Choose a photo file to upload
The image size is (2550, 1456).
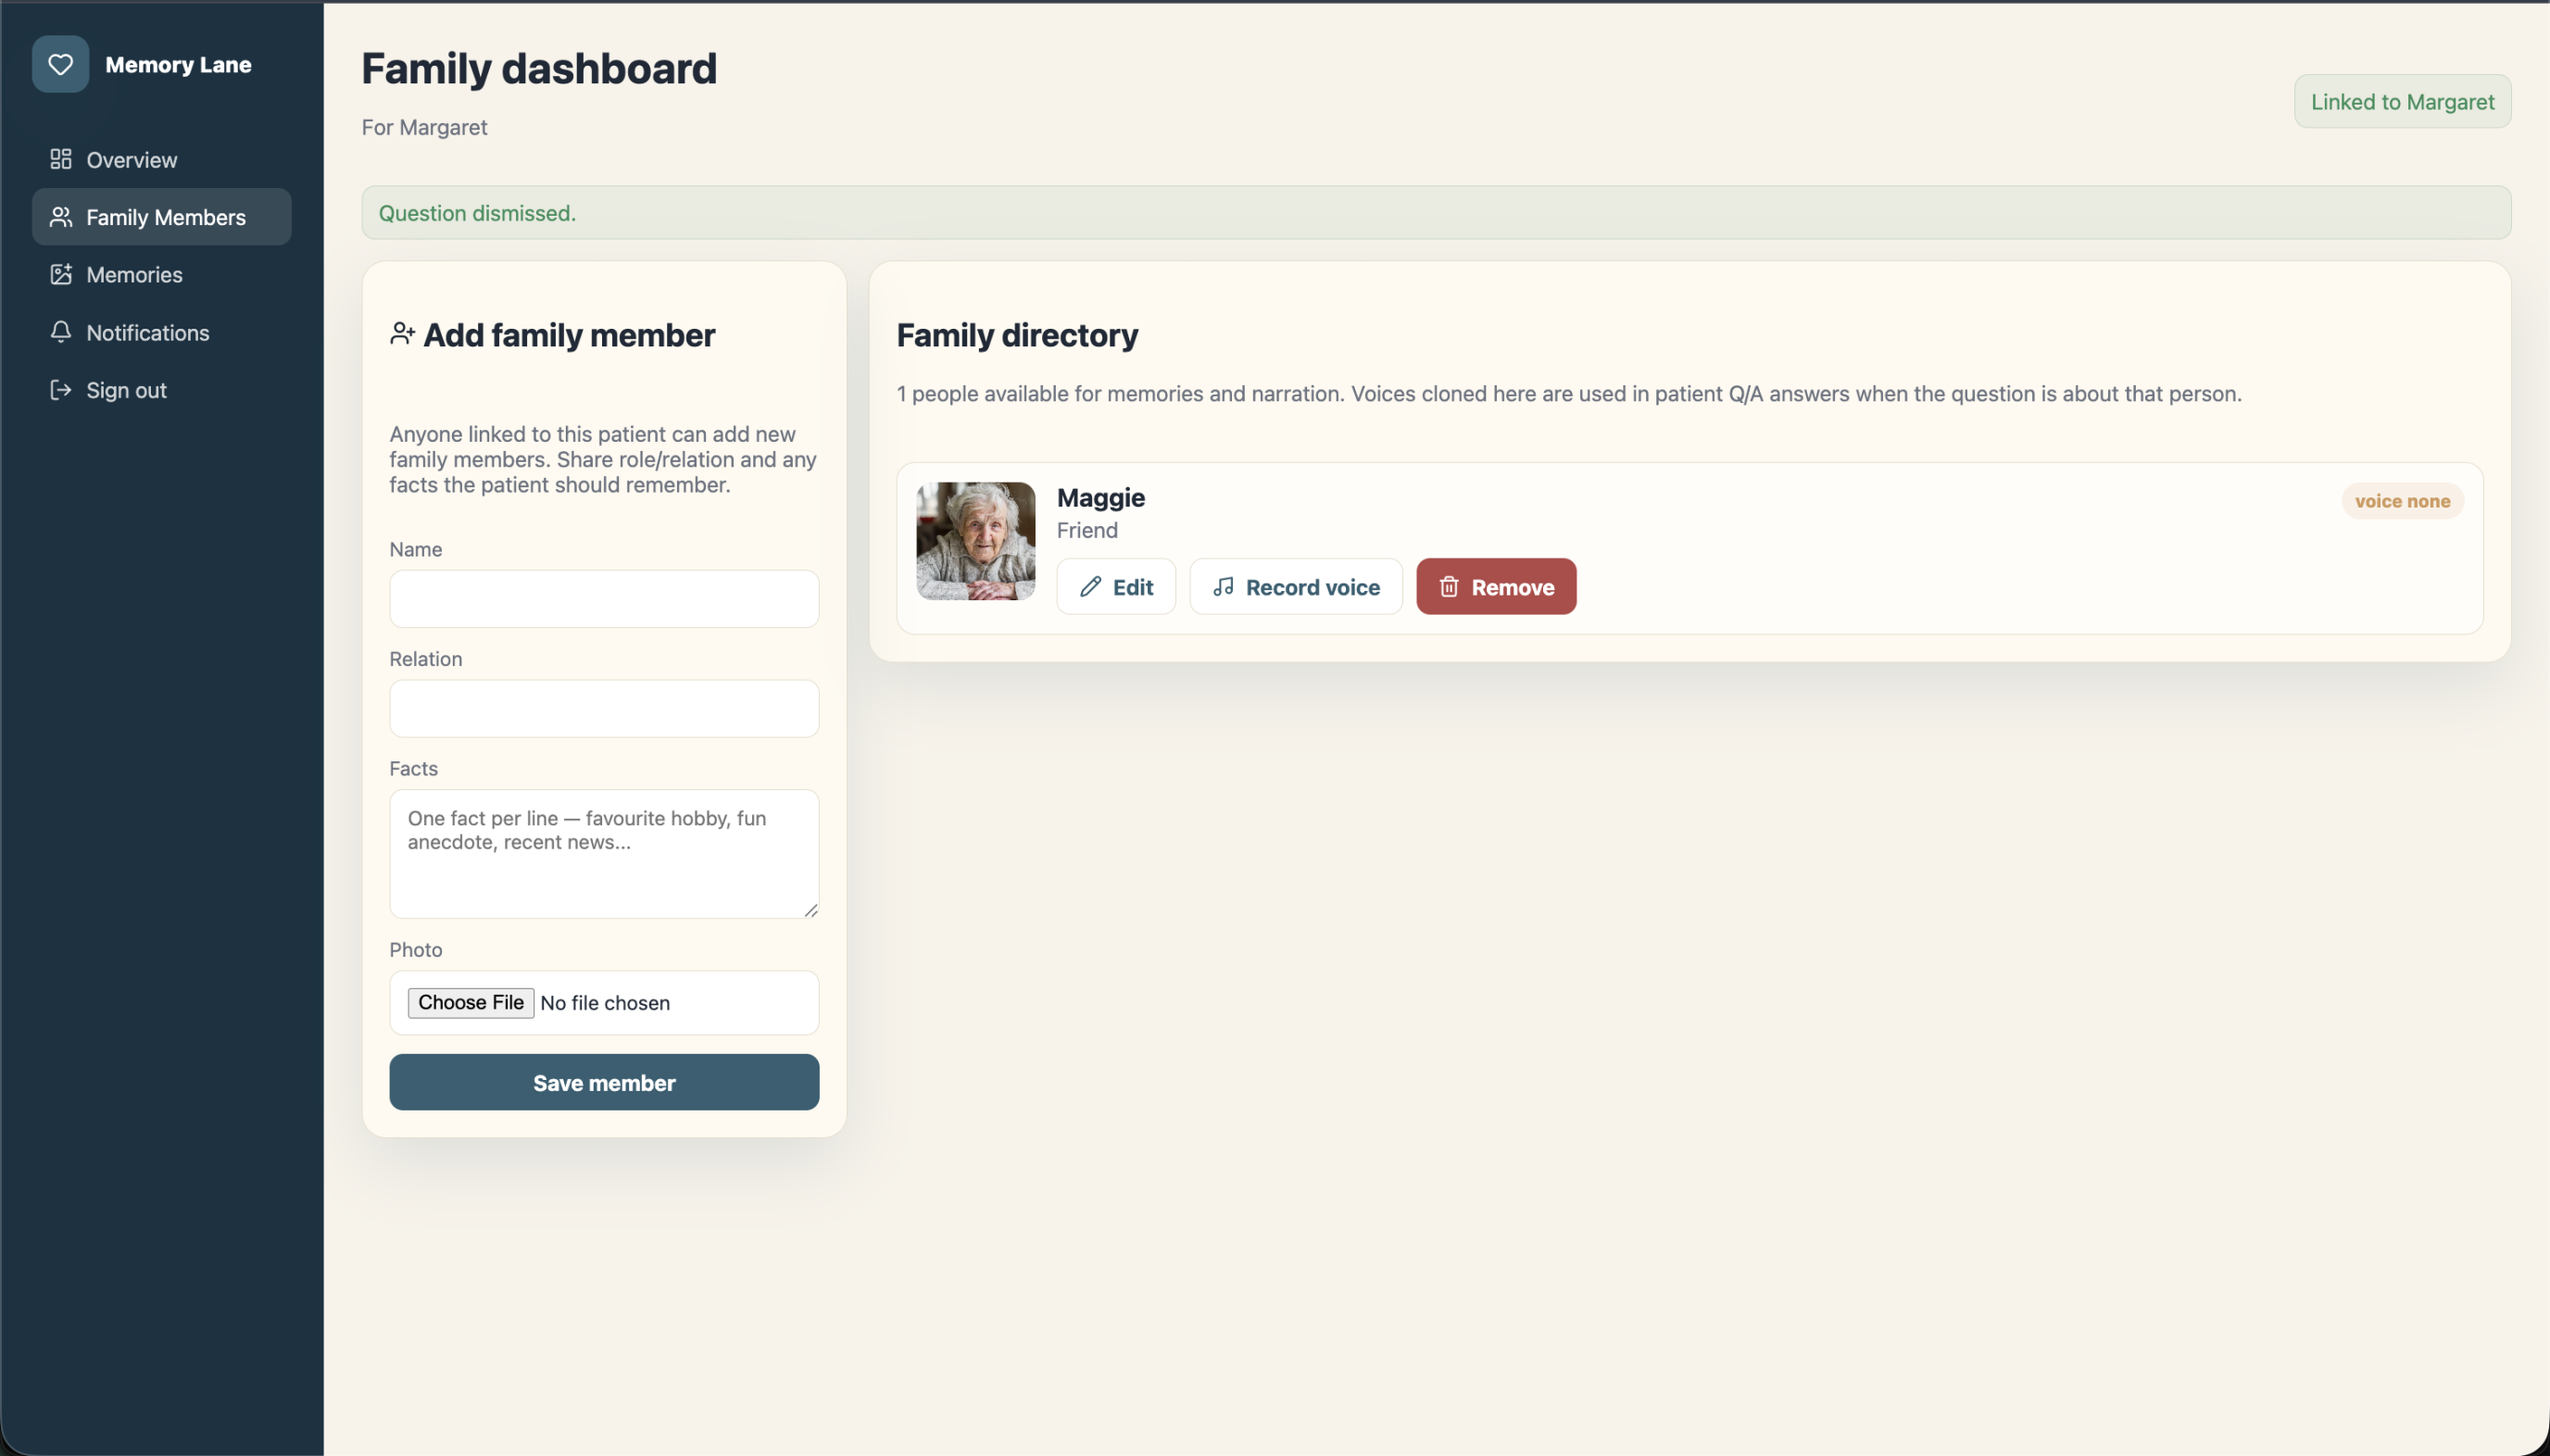click(x=471, y=1002)
